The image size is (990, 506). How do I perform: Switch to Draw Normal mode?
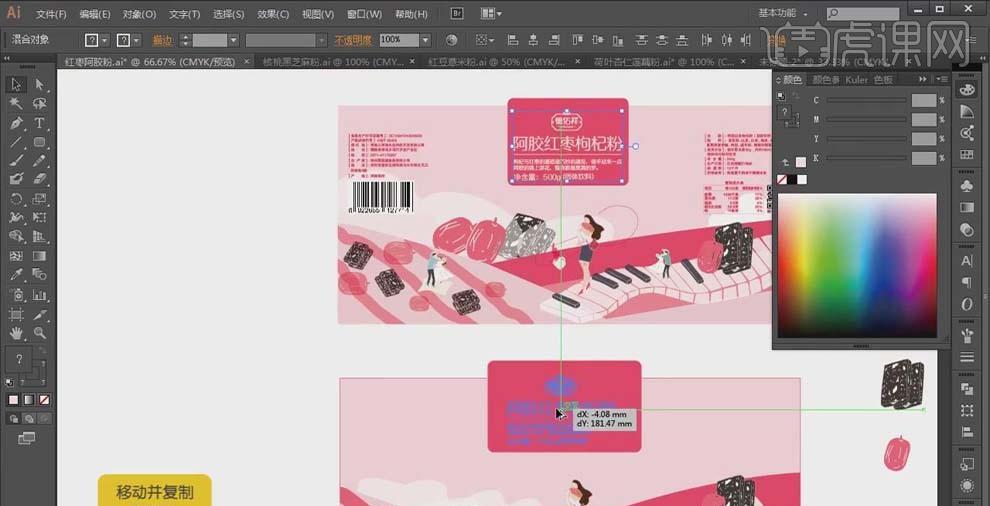[x=14, y=418]
